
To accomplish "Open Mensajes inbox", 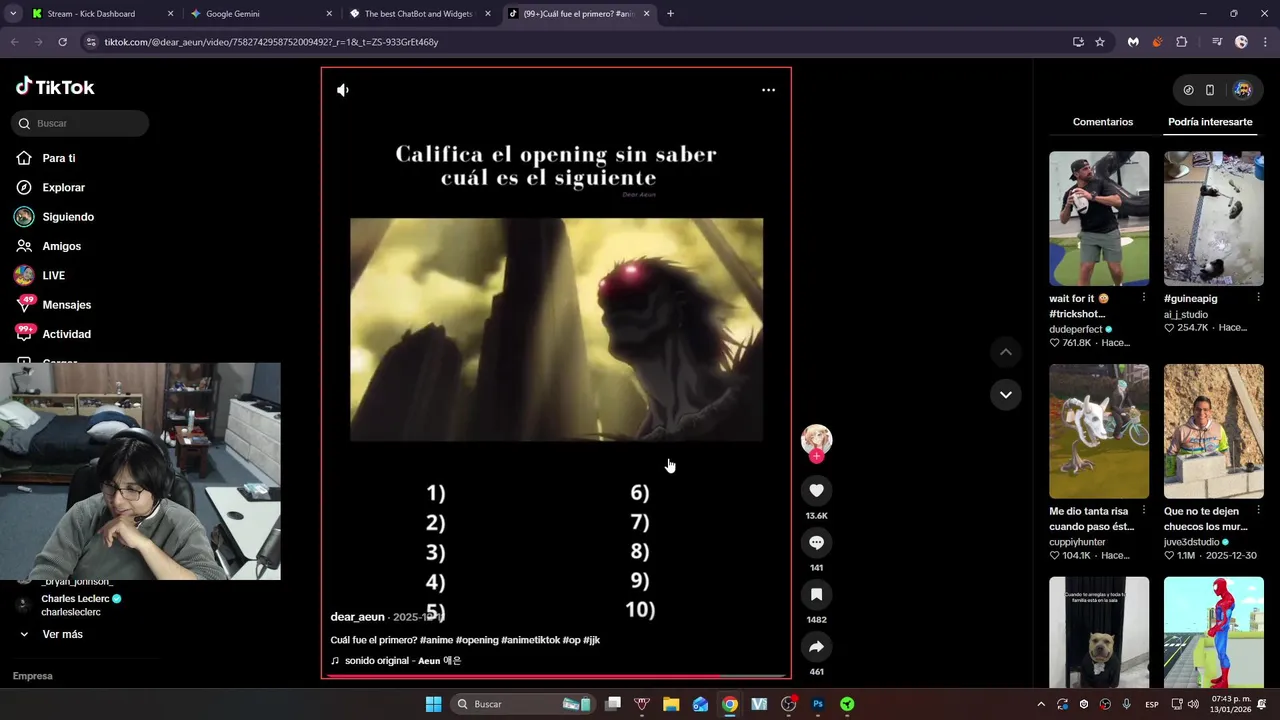I will coord(66,305).
